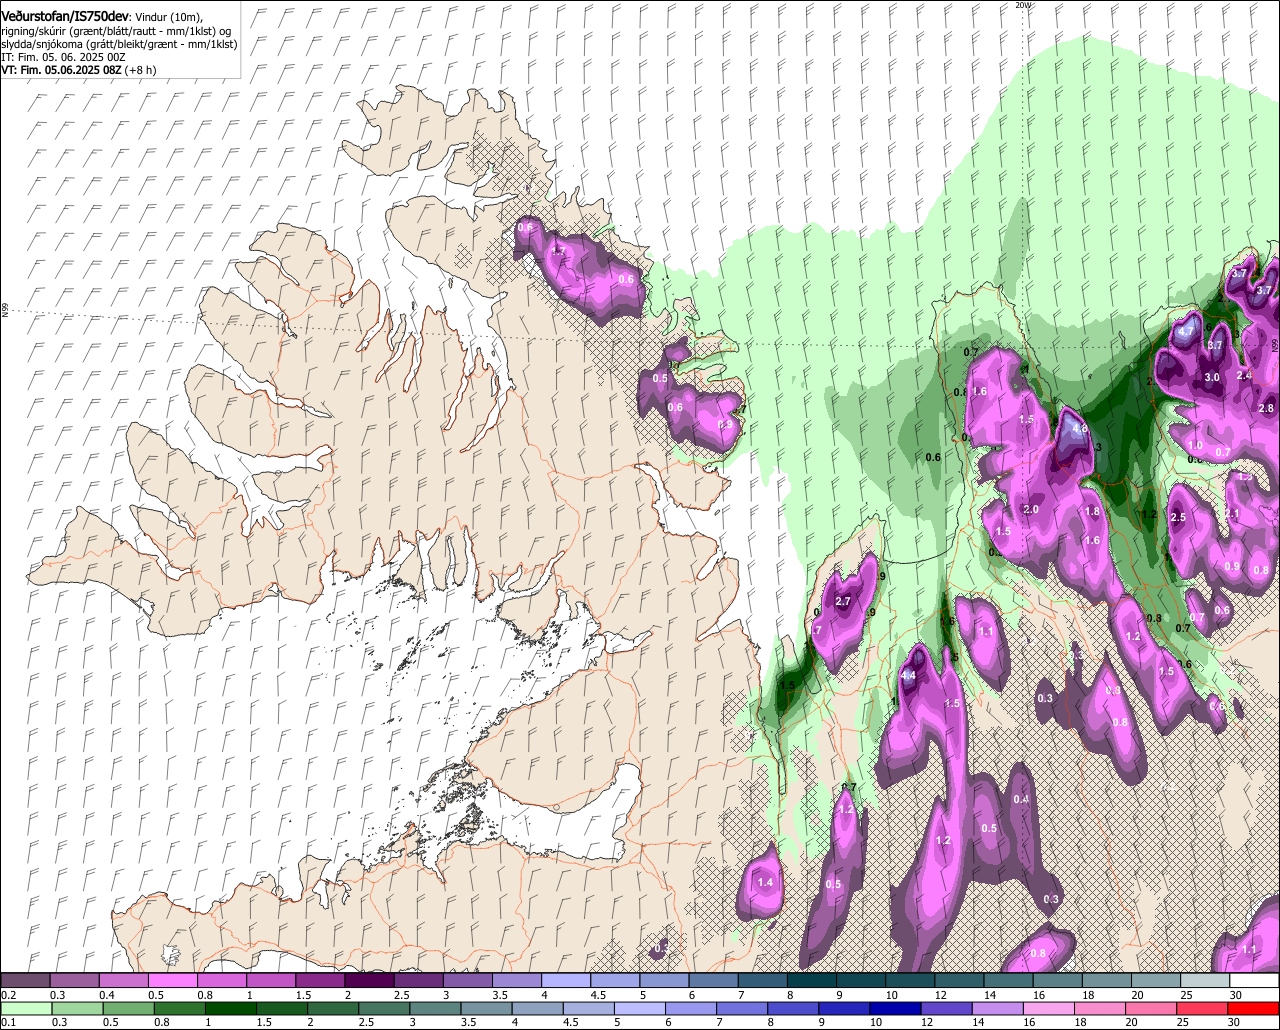
Task: Click the 4.8 snowfall value on the map
Action: click(x=1079, y=429)
